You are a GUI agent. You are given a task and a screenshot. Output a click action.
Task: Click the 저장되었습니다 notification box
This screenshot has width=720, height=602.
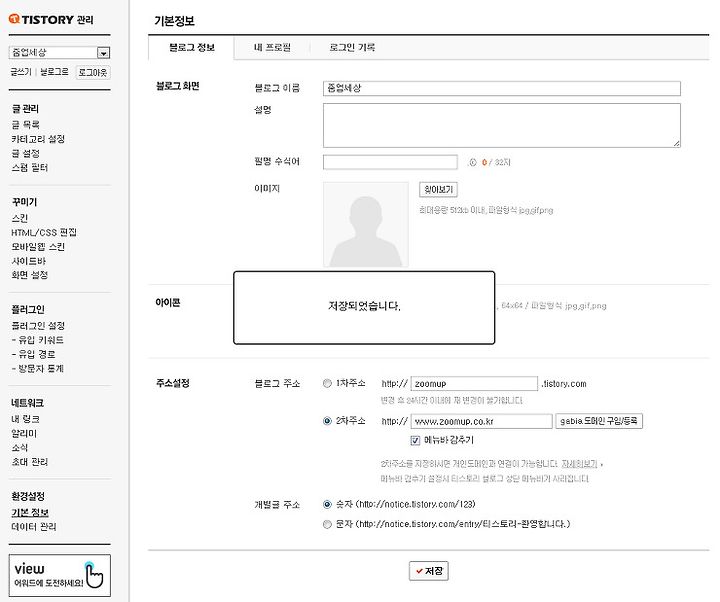pyautogui.click(x=364, y=308)
